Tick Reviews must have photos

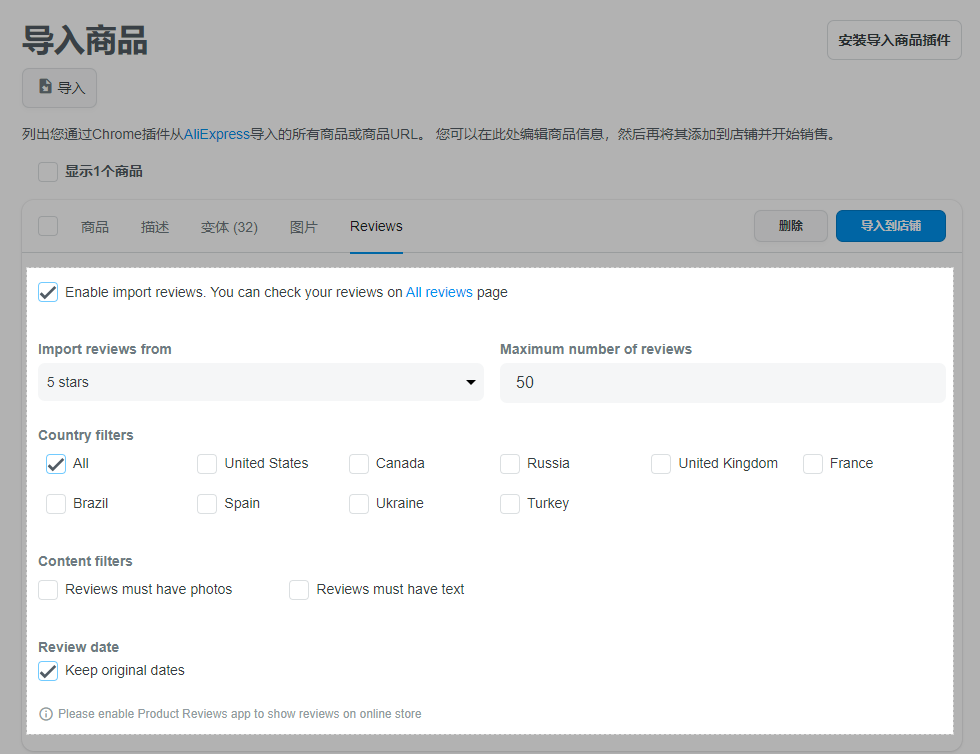48,590
